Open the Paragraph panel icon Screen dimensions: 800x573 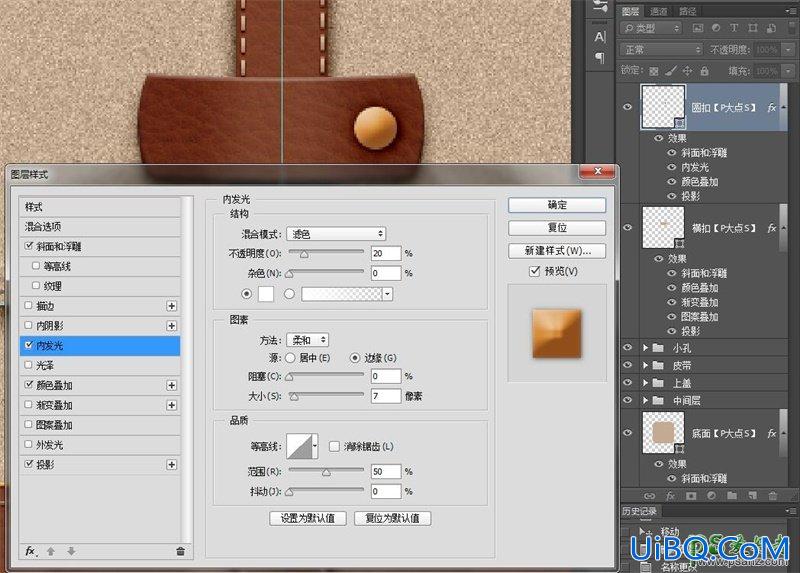coord(600,58)
